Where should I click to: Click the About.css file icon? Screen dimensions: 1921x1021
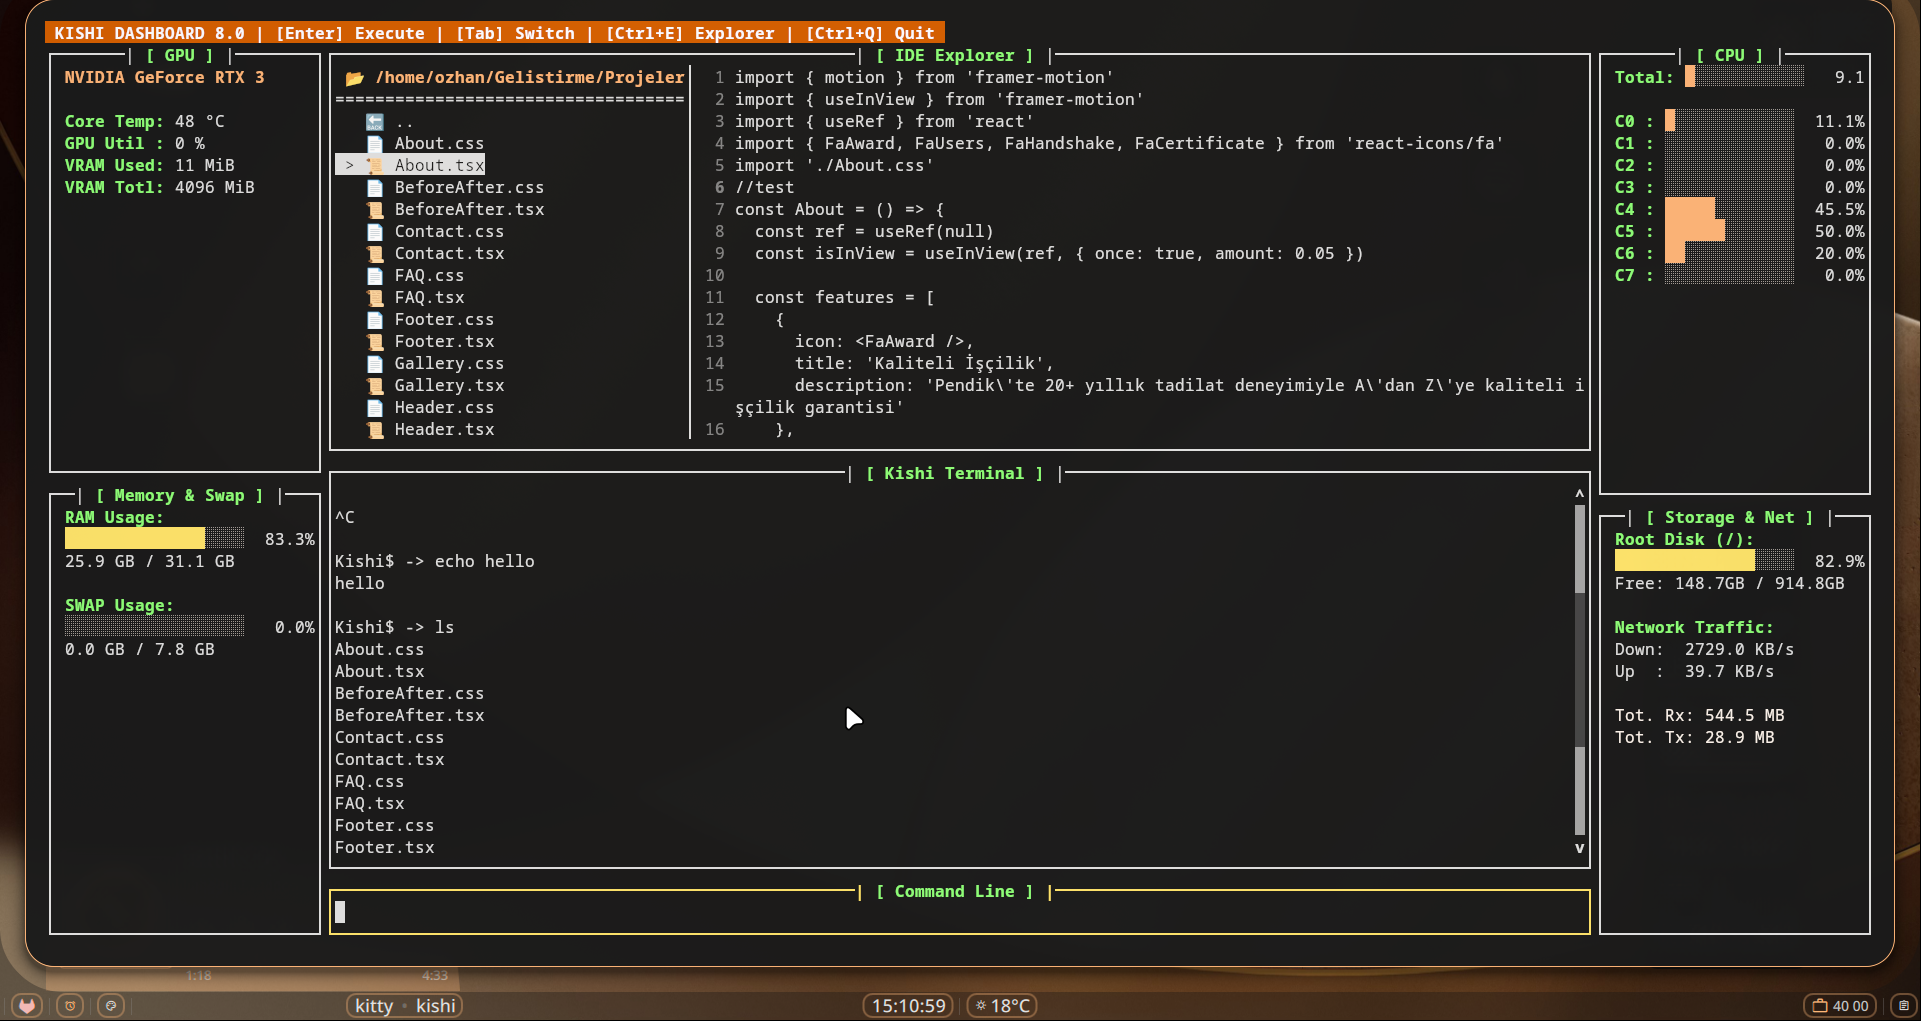(375, 144)
